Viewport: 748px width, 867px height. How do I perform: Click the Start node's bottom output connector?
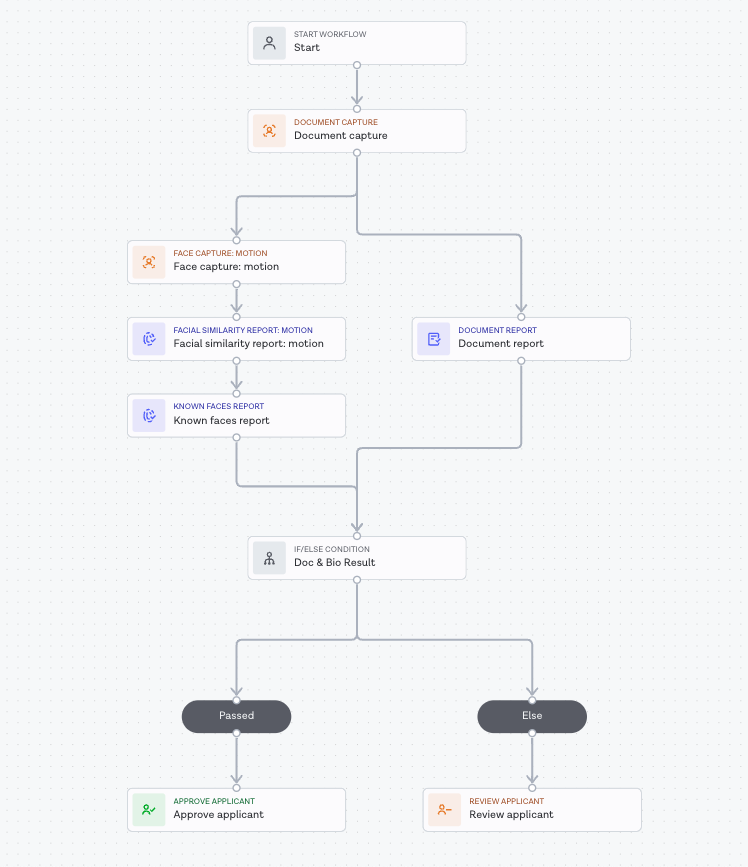tap(357, 65)
